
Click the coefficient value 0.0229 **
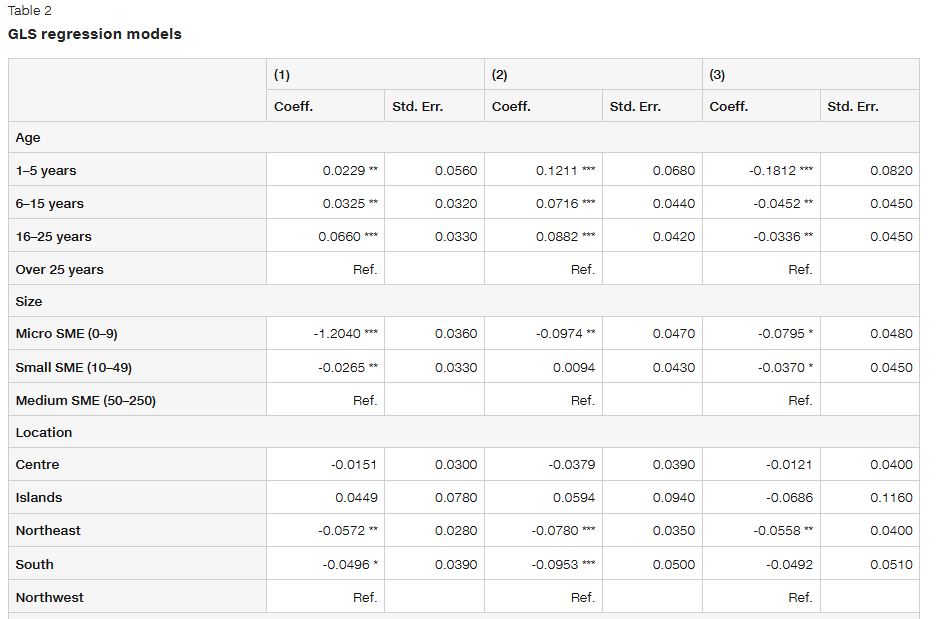(350, 171)
